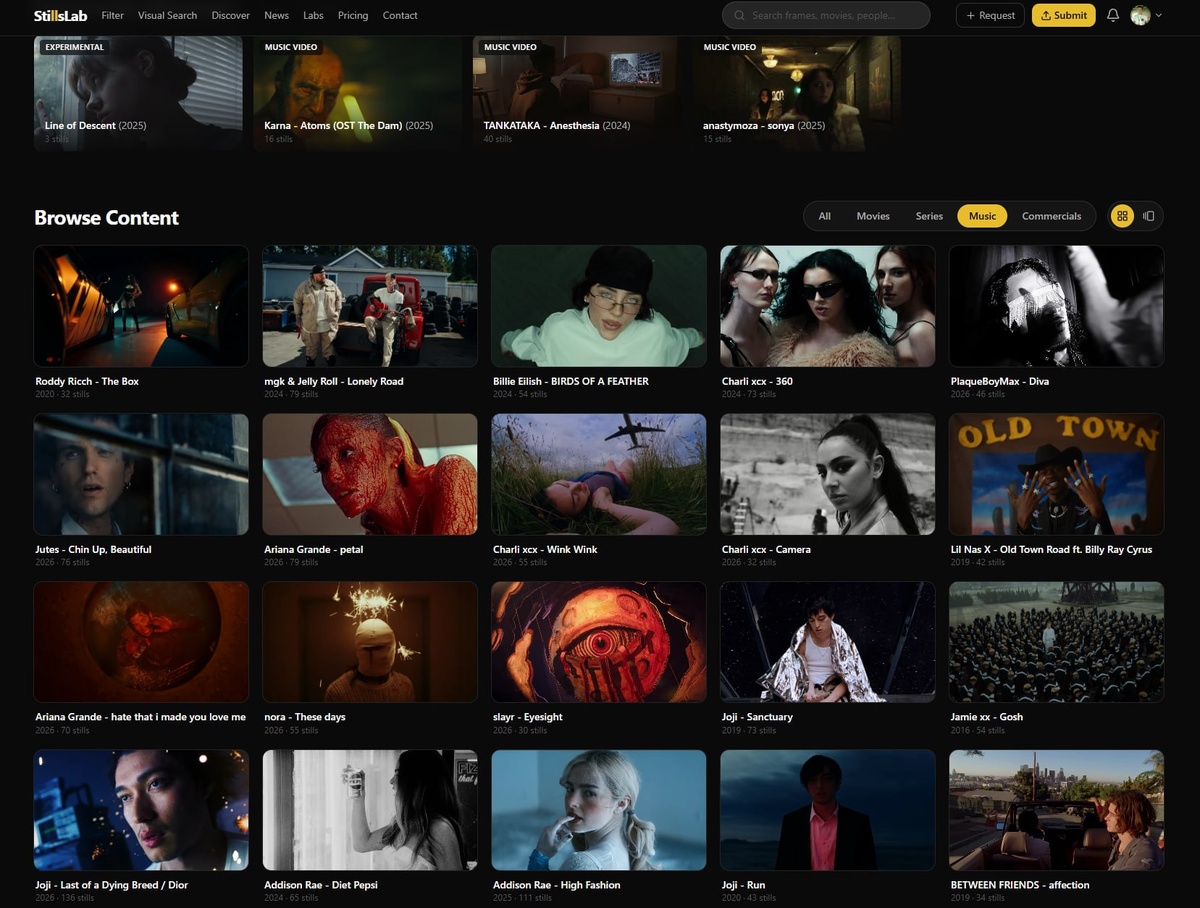Select the All content filter

pyautogui.click(x=825, y=216)
